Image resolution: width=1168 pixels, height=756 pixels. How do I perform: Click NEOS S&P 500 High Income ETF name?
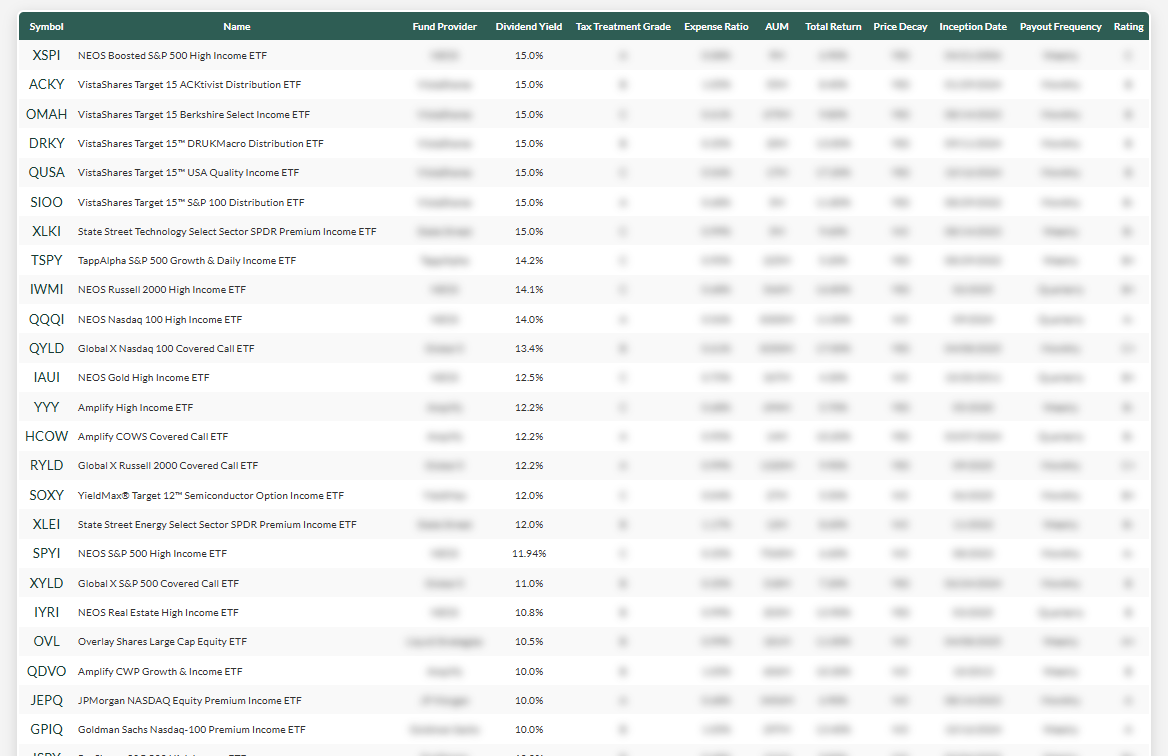point(152,553)
